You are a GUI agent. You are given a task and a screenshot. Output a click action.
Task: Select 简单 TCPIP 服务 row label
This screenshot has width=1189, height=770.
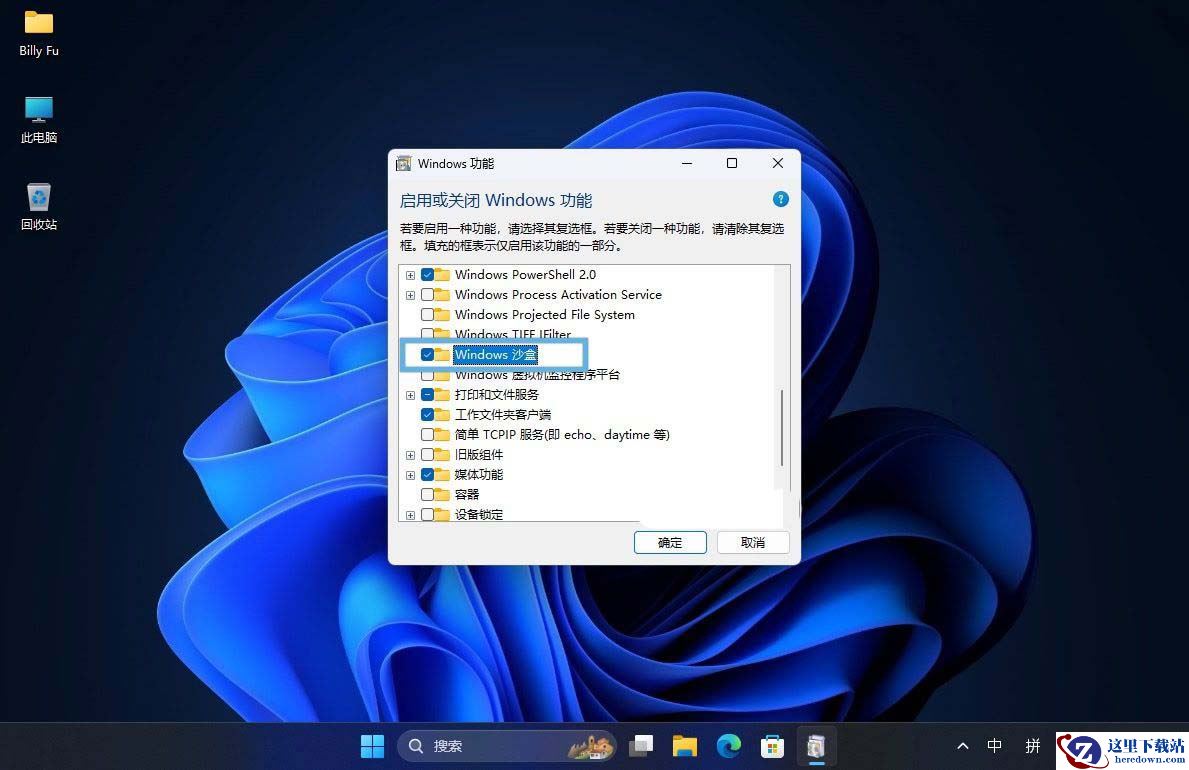[562, 434]
